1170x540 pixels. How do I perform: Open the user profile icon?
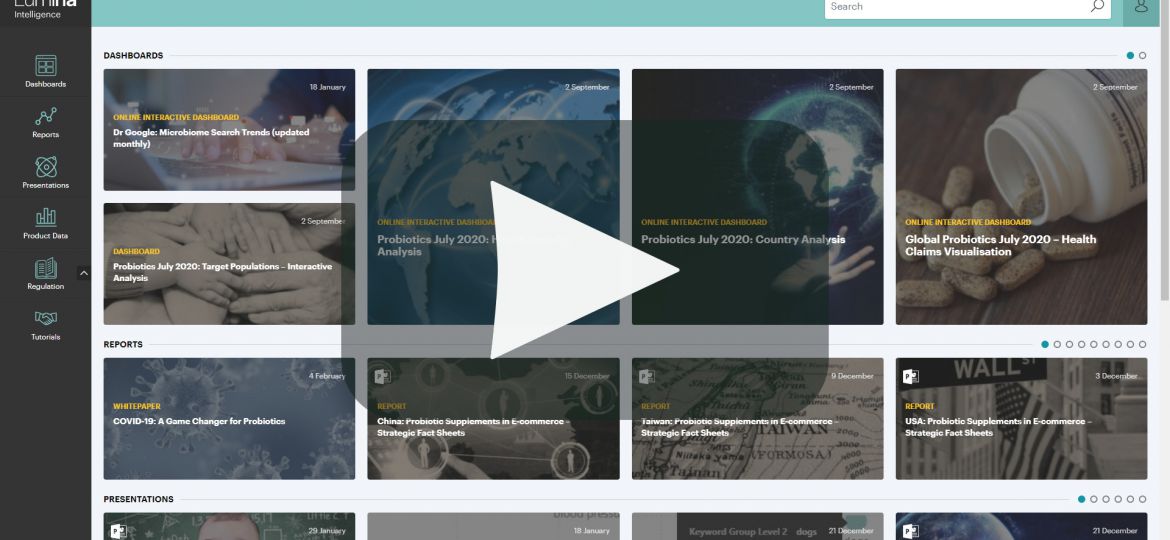[1141, 7]
